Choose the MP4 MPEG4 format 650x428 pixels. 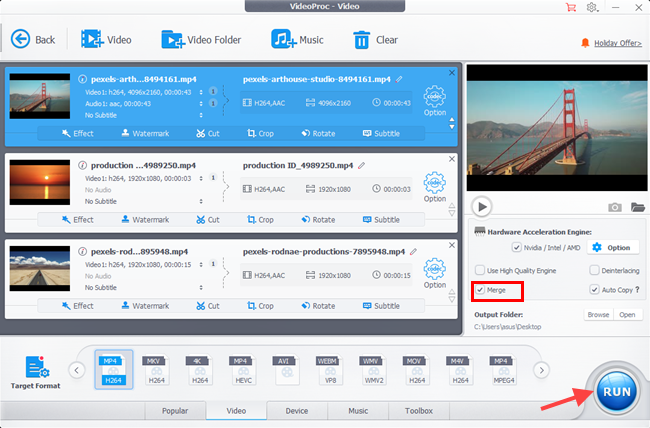coord(503,370)
